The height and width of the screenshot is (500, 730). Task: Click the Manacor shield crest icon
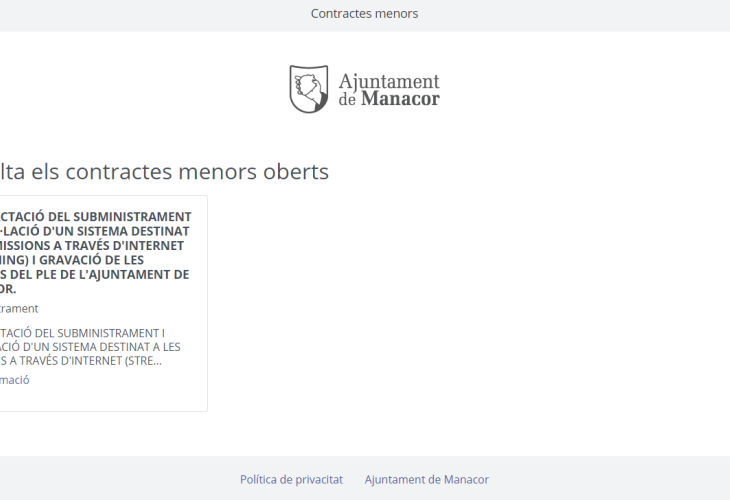pyautogui.click(x=308, y=89)
